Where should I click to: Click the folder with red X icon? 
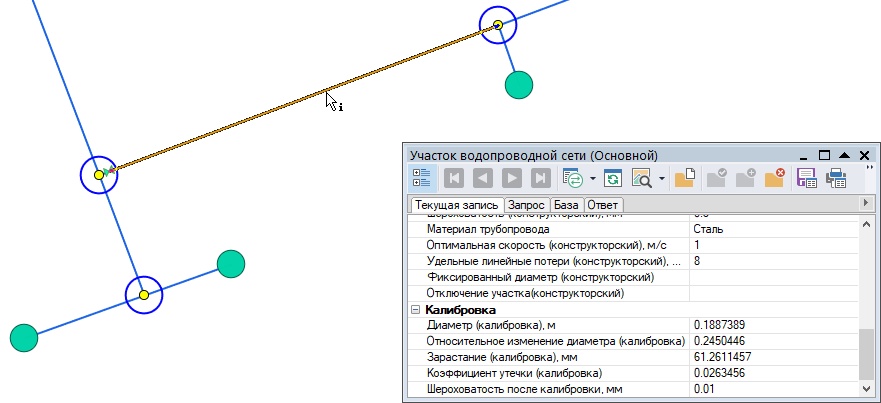(774, 179)
